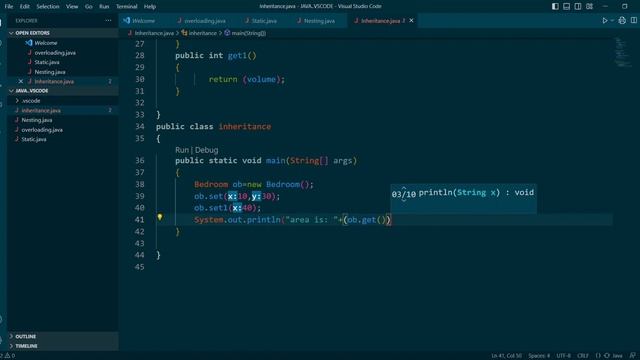Open the Edit menu
Viewport: 640px width, 360px height.
tap(24, 7)
